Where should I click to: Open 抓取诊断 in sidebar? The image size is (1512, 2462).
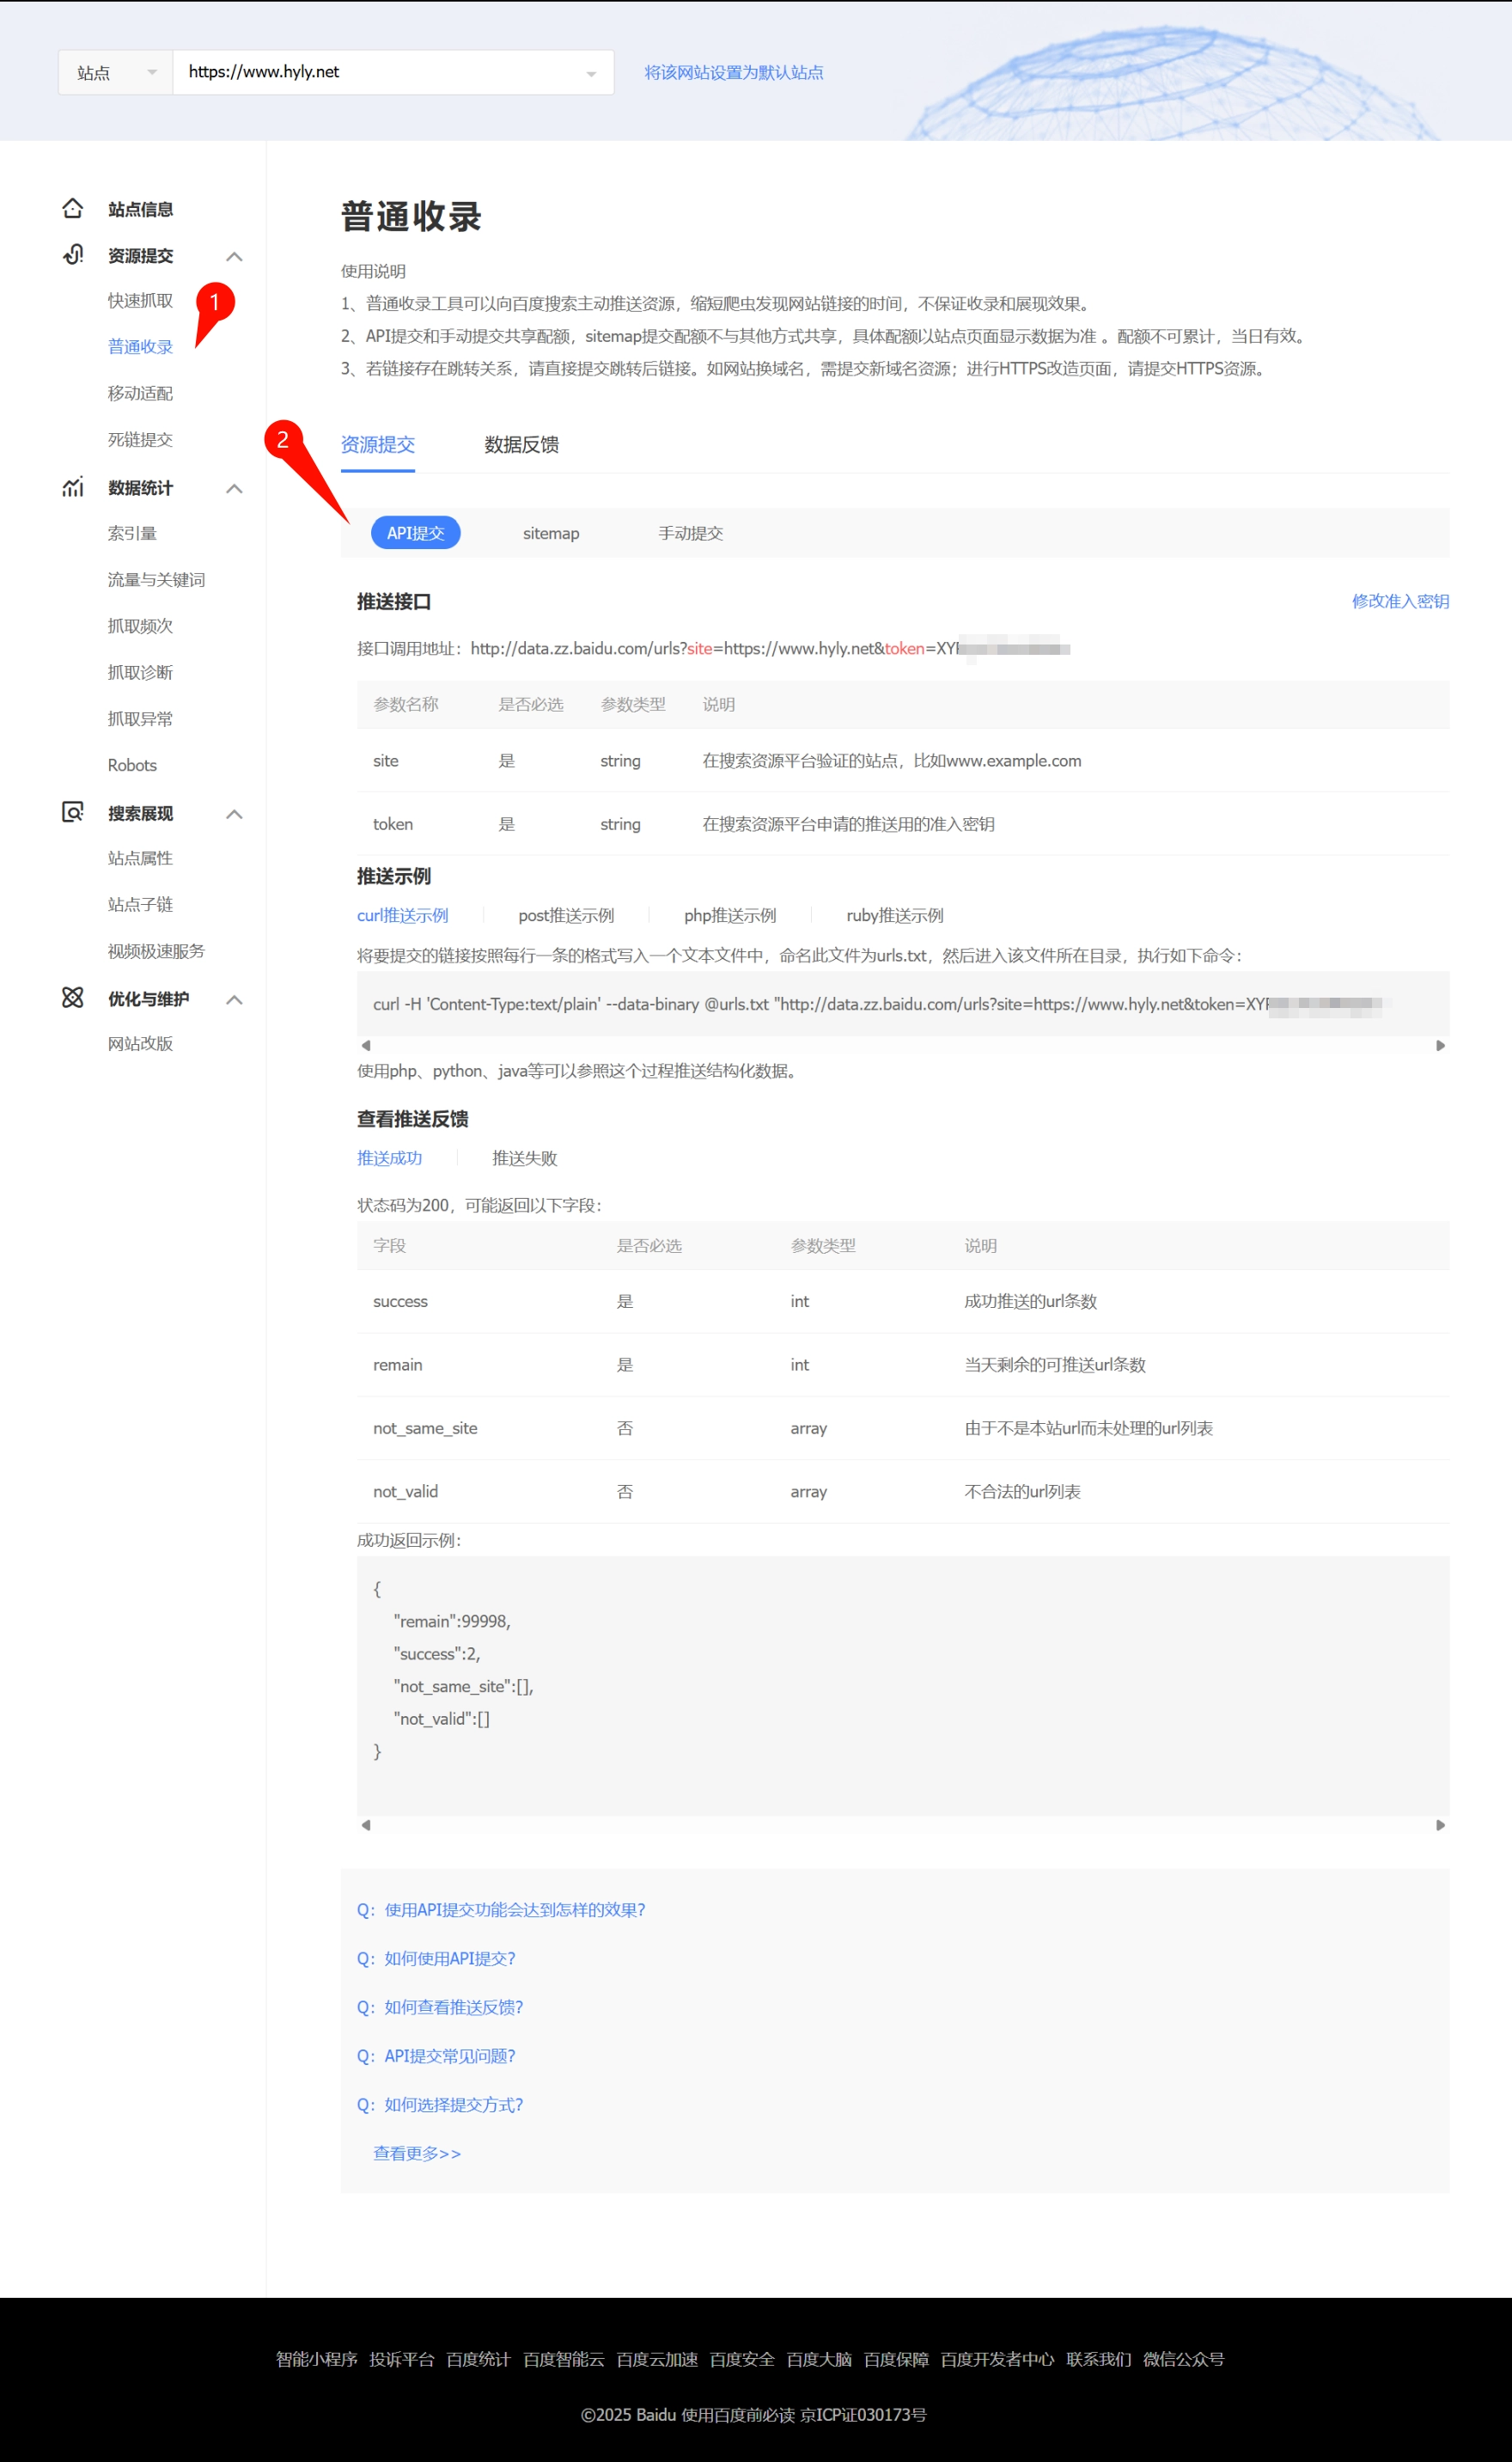pos(141,673)
